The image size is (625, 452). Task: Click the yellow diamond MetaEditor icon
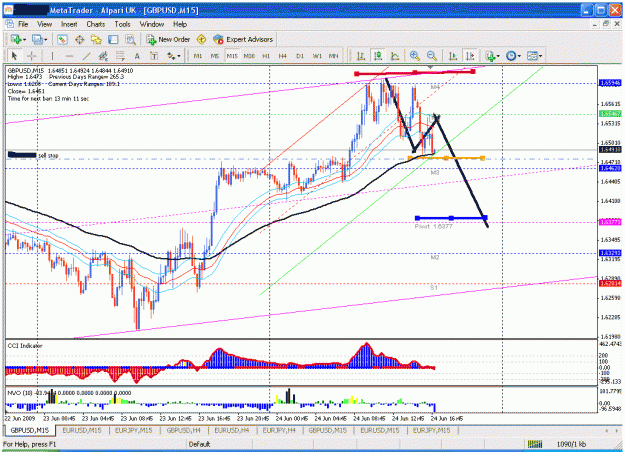(x=201, y=39)
